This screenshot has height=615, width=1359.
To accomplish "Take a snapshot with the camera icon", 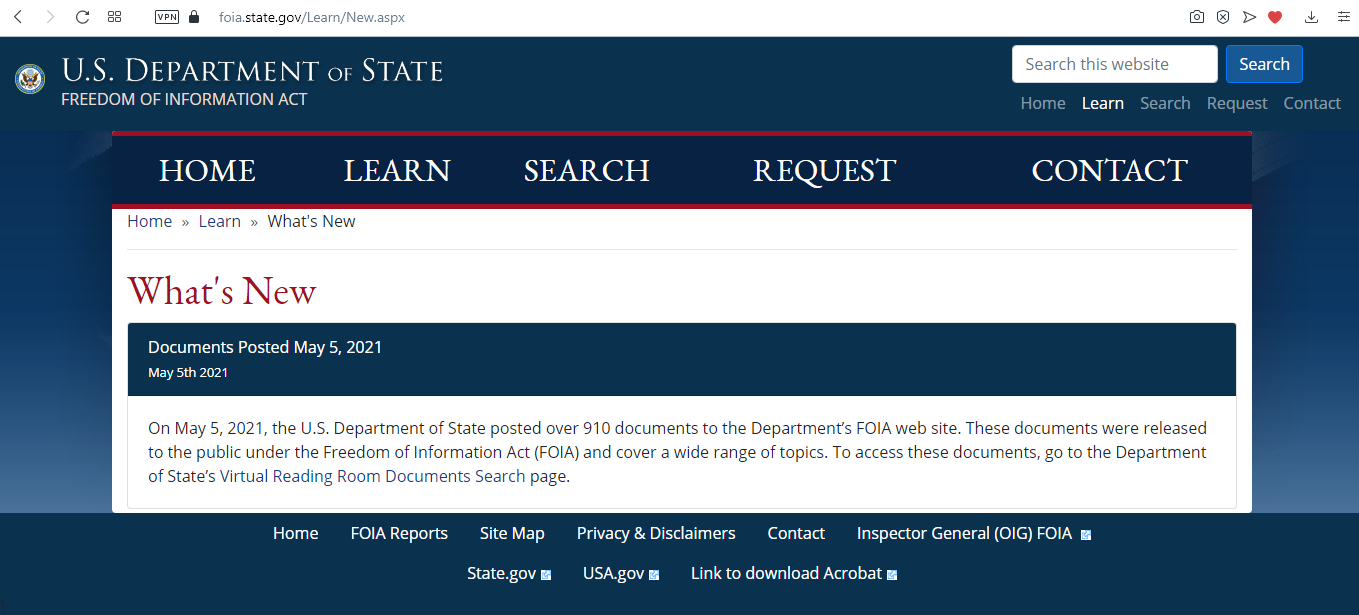I will pos(1197,17).
